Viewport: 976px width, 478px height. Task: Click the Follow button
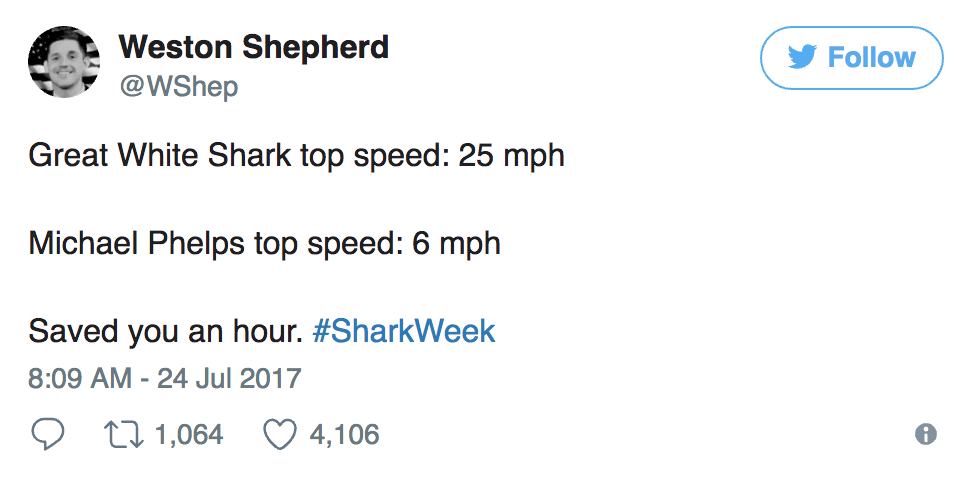(851, 58)
